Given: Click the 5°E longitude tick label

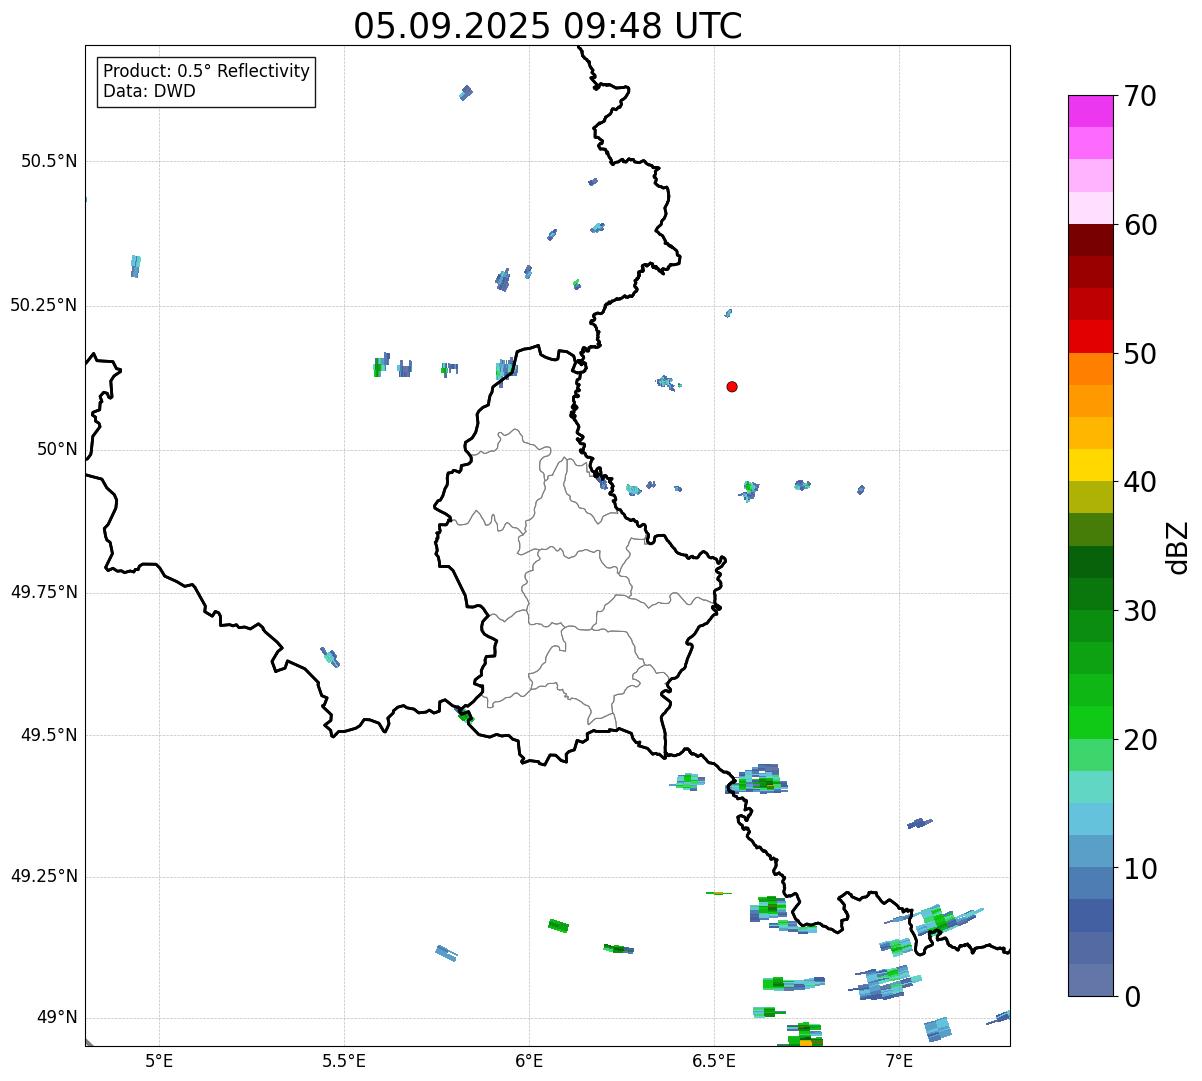Looking at the screenshot, I should coord(159,1060).
